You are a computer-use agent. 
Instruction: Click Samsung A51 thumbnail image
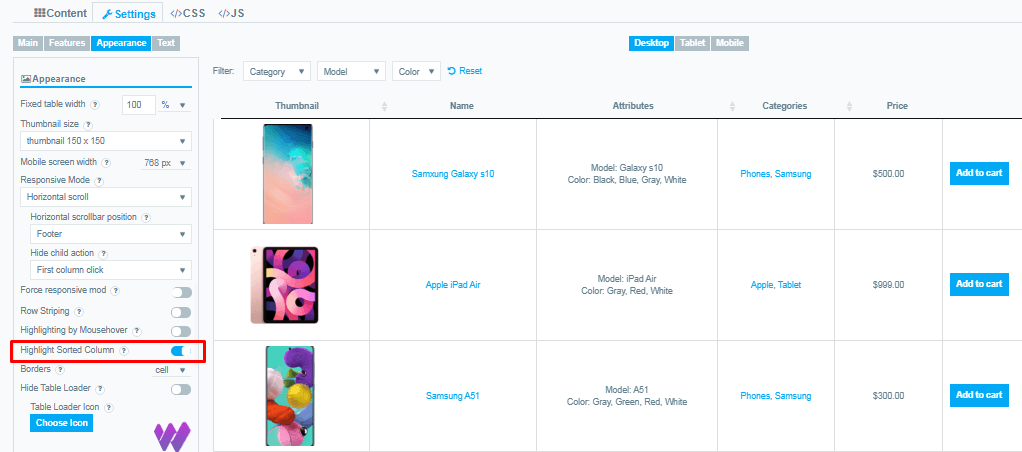[x=290, y=396]
